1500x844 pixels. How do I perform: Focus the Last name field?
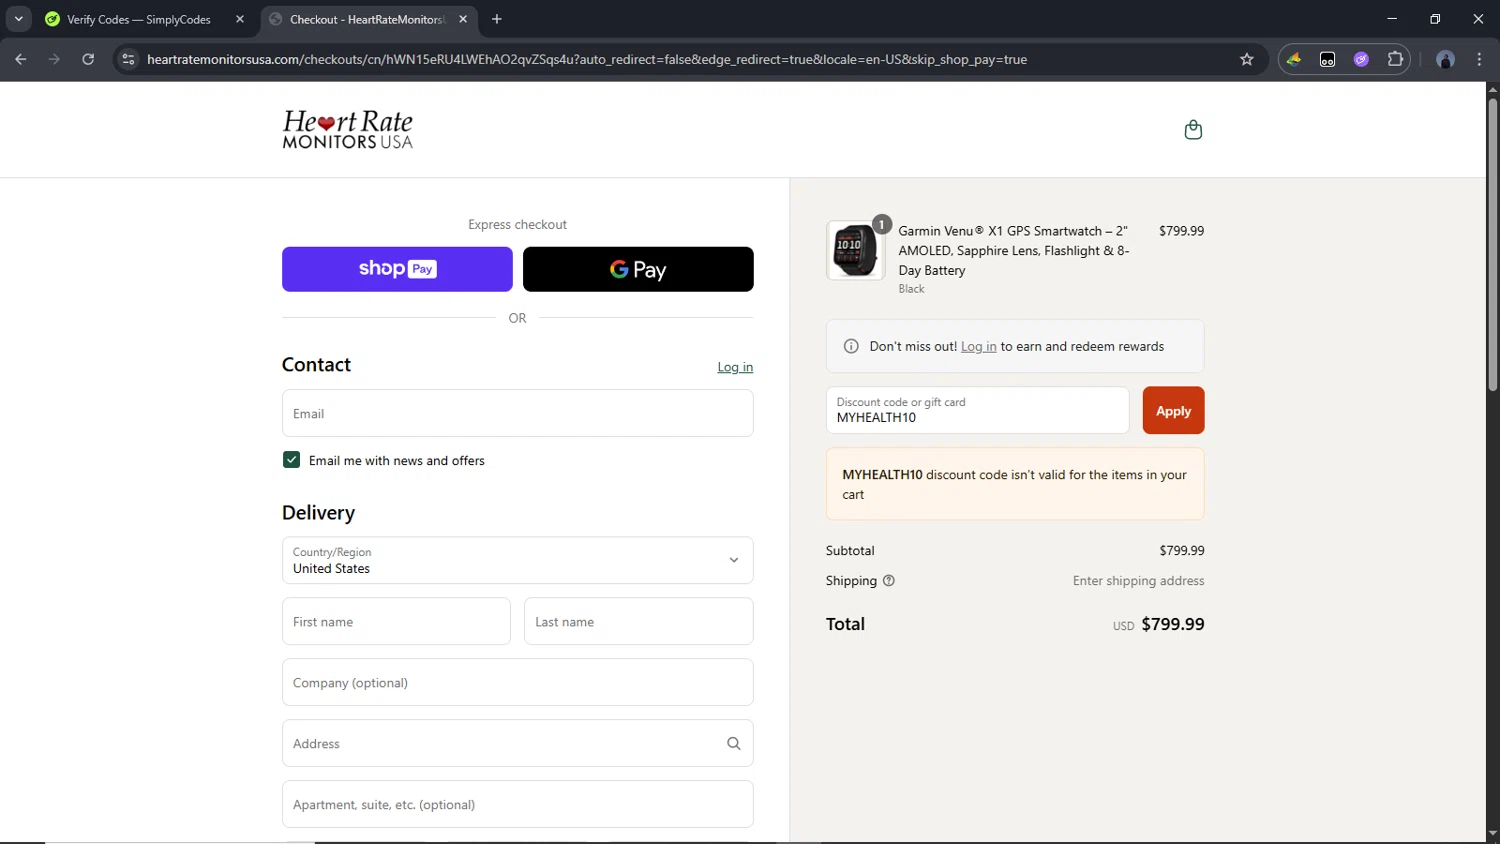tap(638, 621)
